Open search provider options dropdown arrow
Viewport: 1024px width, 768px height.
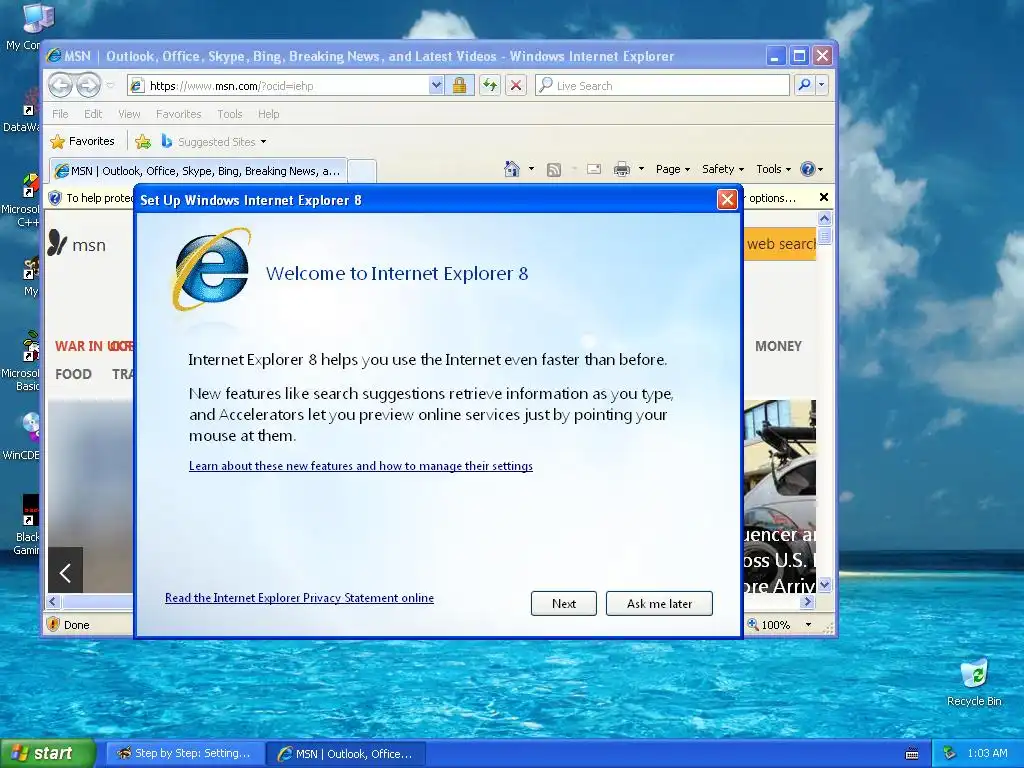point(822,85)
